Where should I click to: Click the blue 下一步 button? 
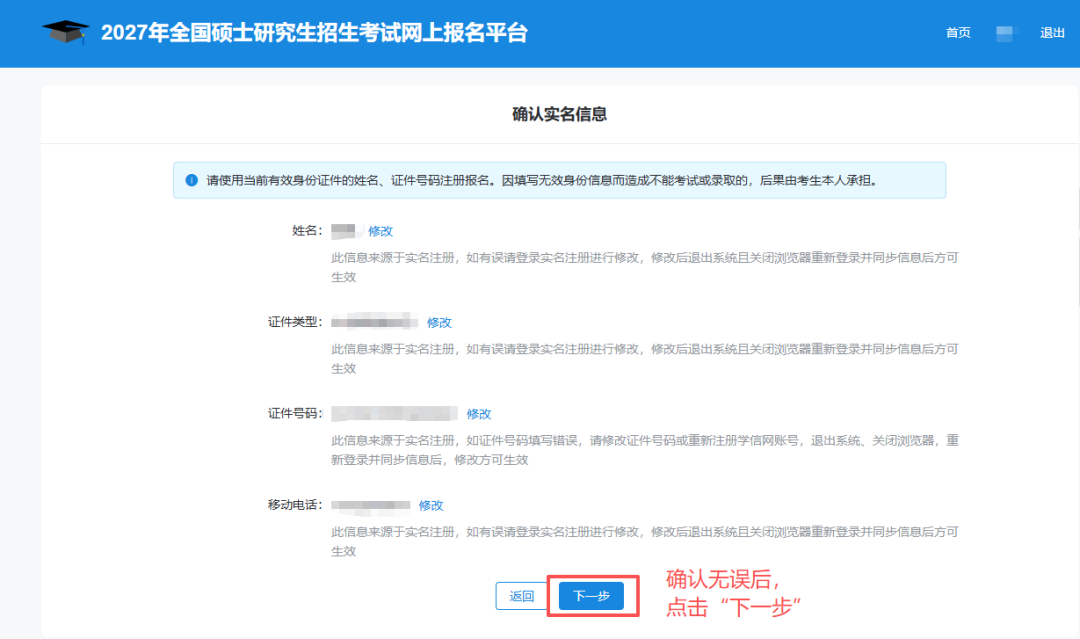pos(591,596)
